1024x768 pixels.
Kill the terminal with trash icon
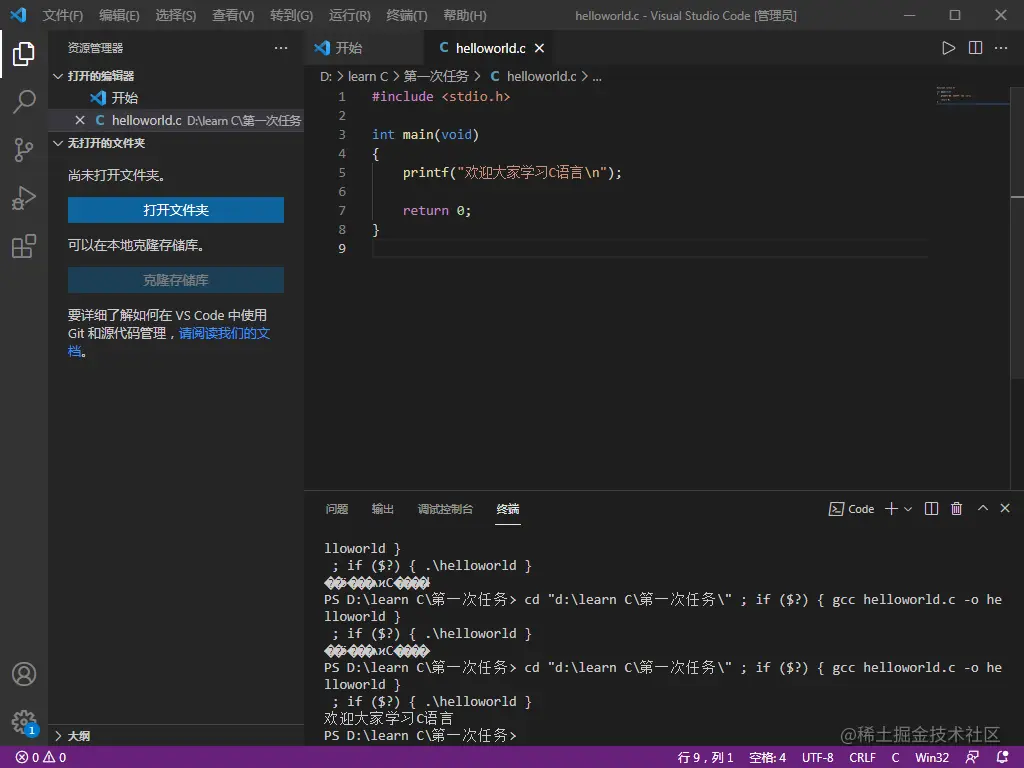coord(956,509)
